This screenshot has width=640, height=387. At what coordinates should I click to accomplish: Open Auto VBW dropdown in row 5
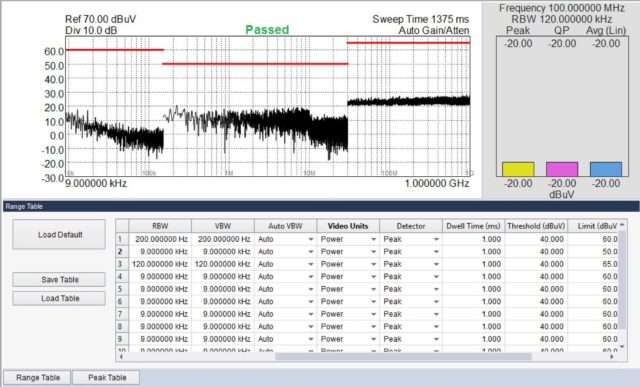(x=311, y=289)
